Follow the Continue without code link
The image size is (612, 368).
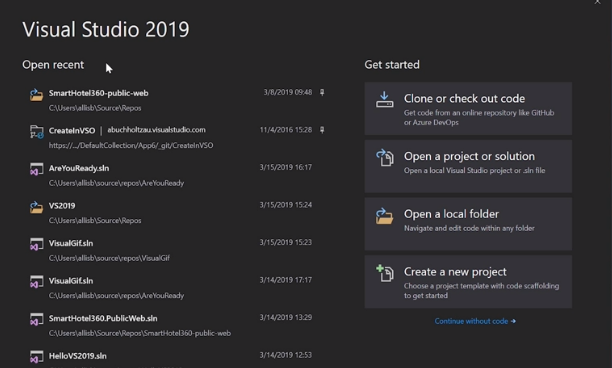475,321
